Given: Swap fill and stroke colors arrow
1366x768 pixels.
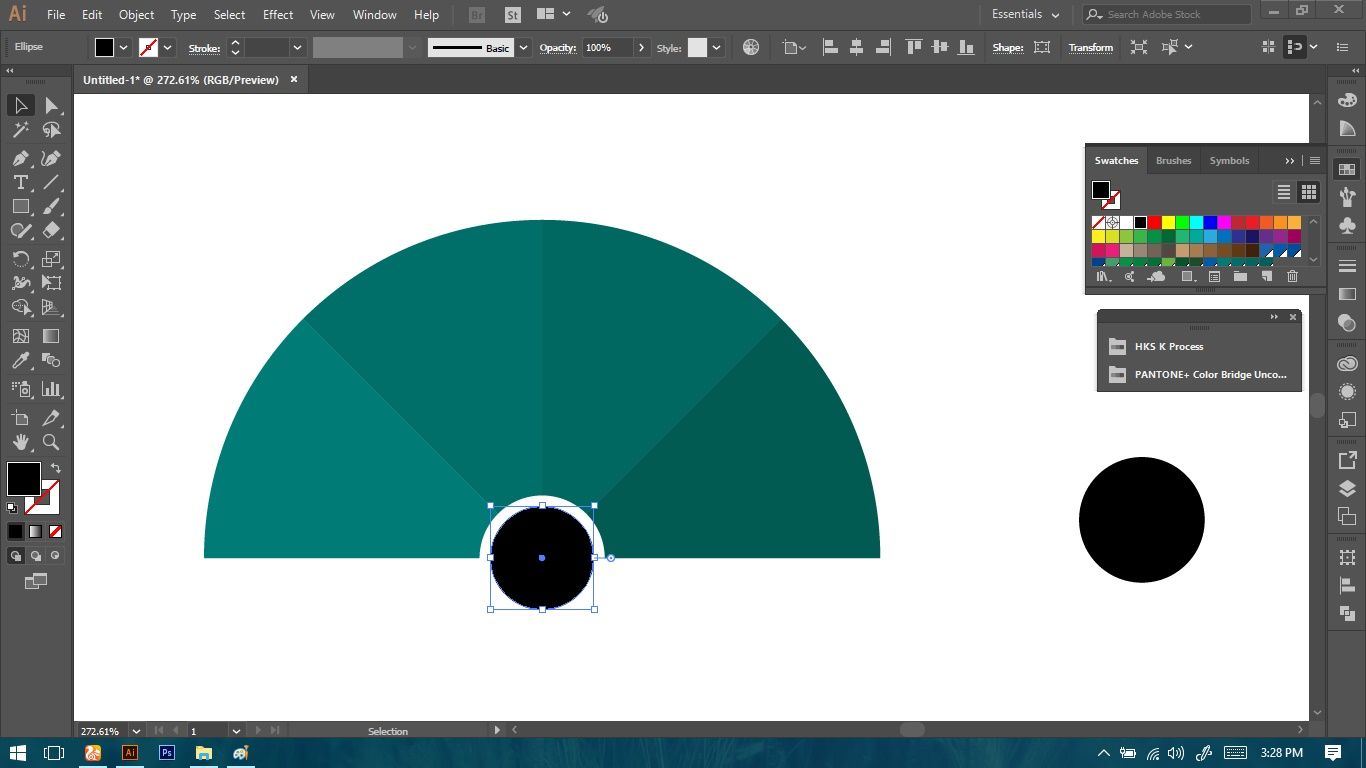Looking at the screenshot, I should 56,468.
